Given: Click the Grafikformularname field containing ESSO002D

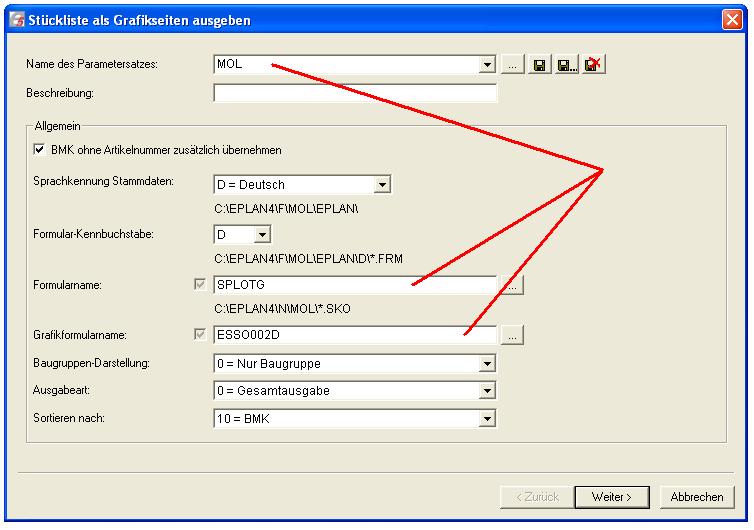Looking at the screenshot, I should [355, 335].
